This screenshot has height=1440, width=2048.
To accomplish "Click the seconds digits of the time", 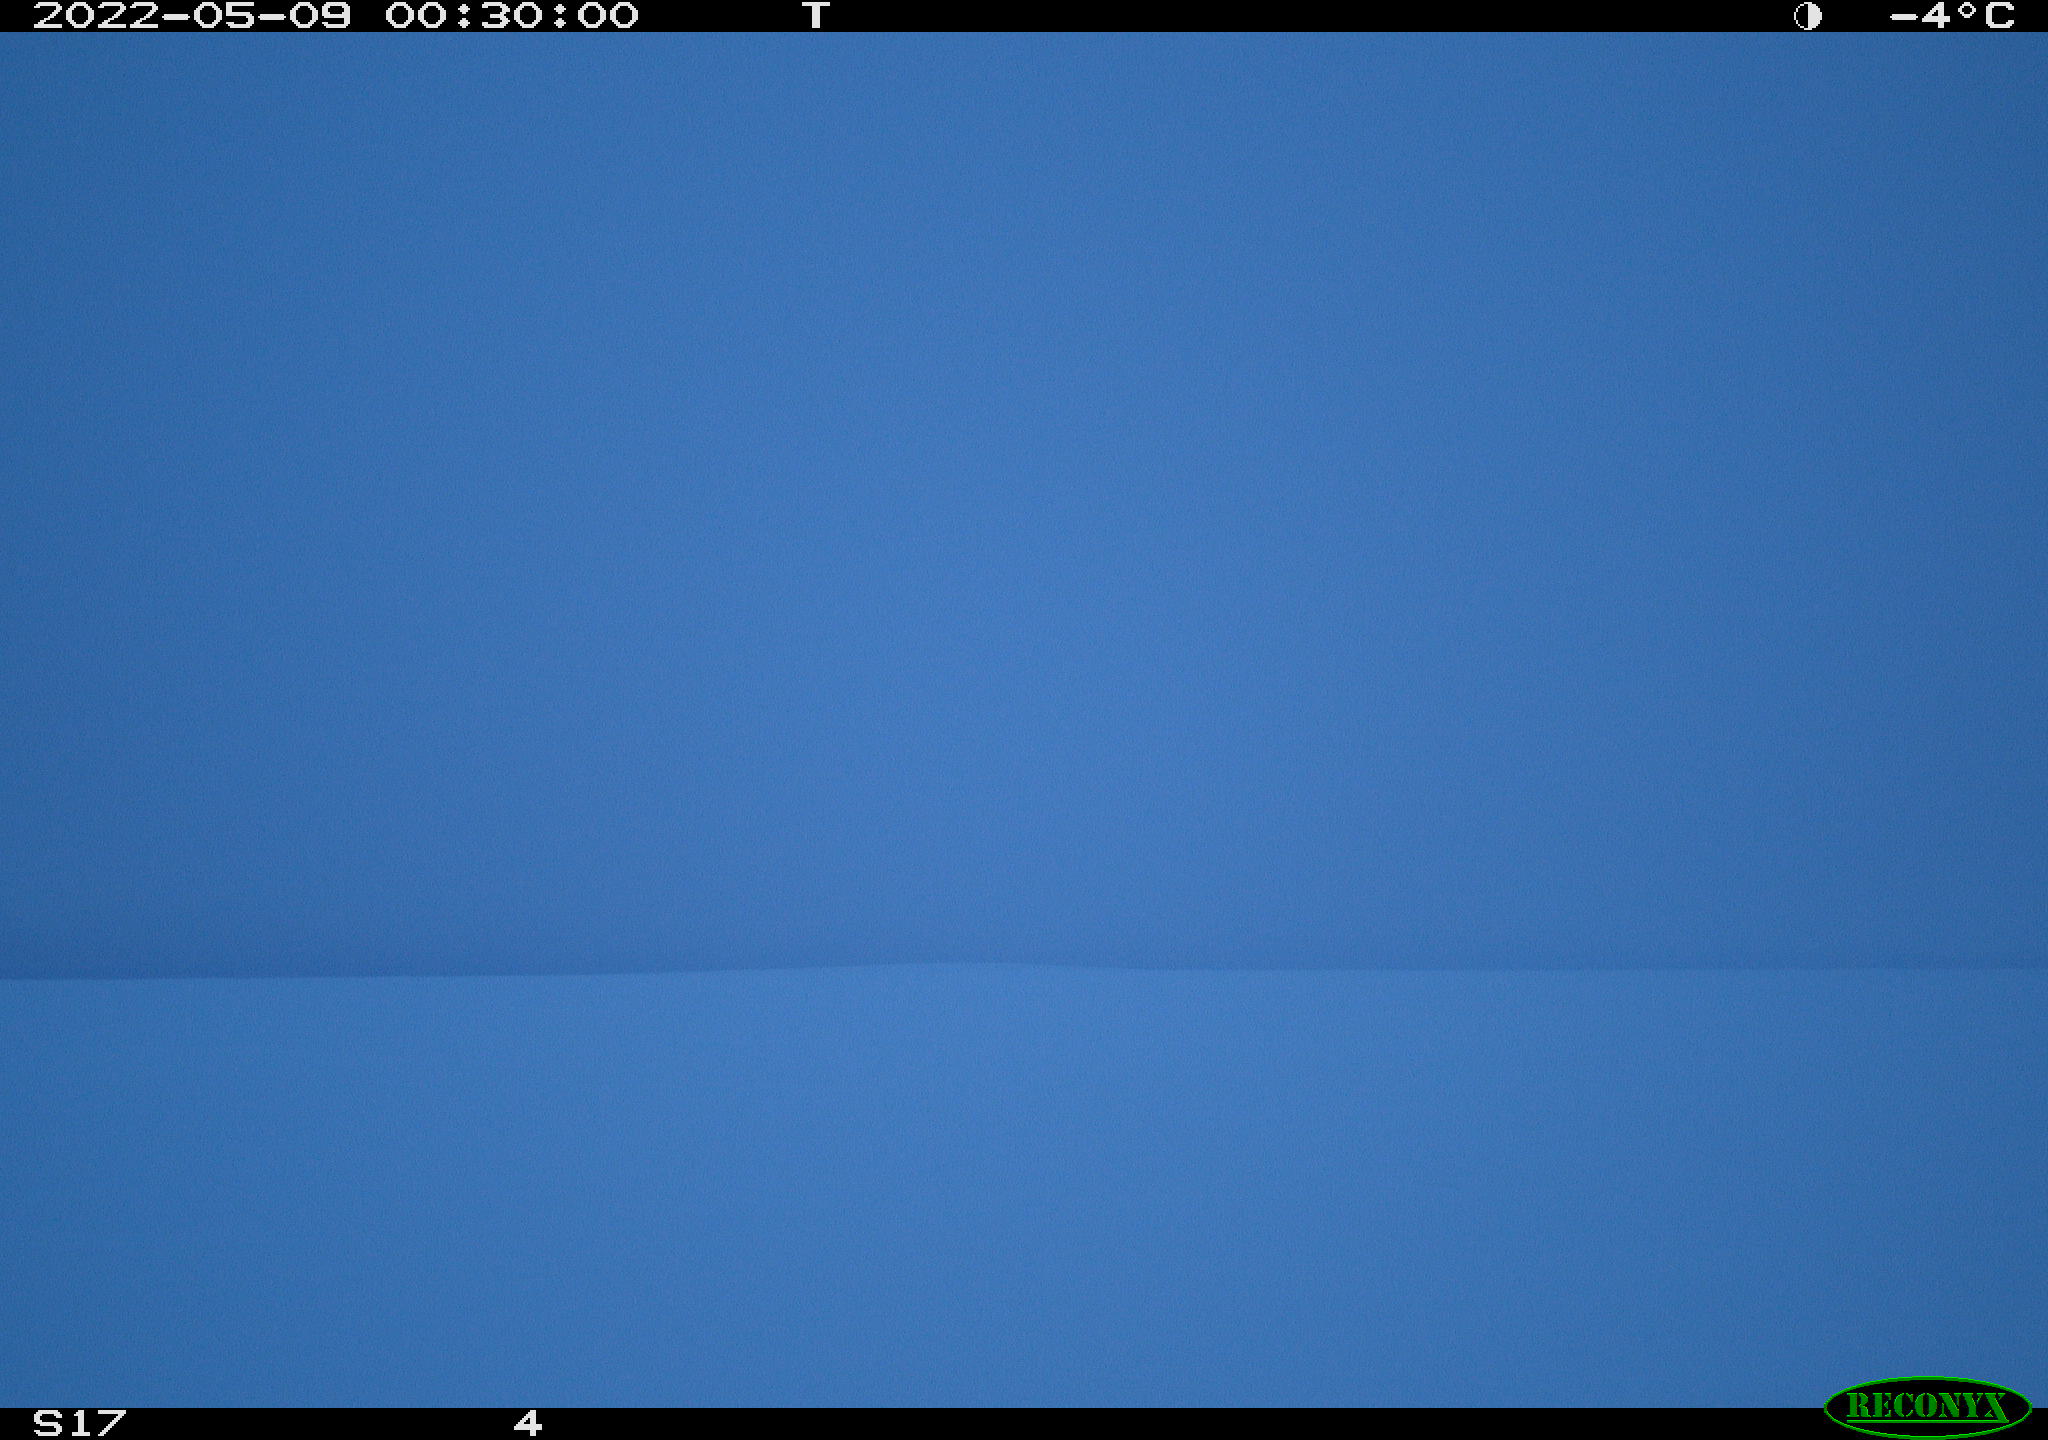I will pyautogui.click(x=608, y=16).
